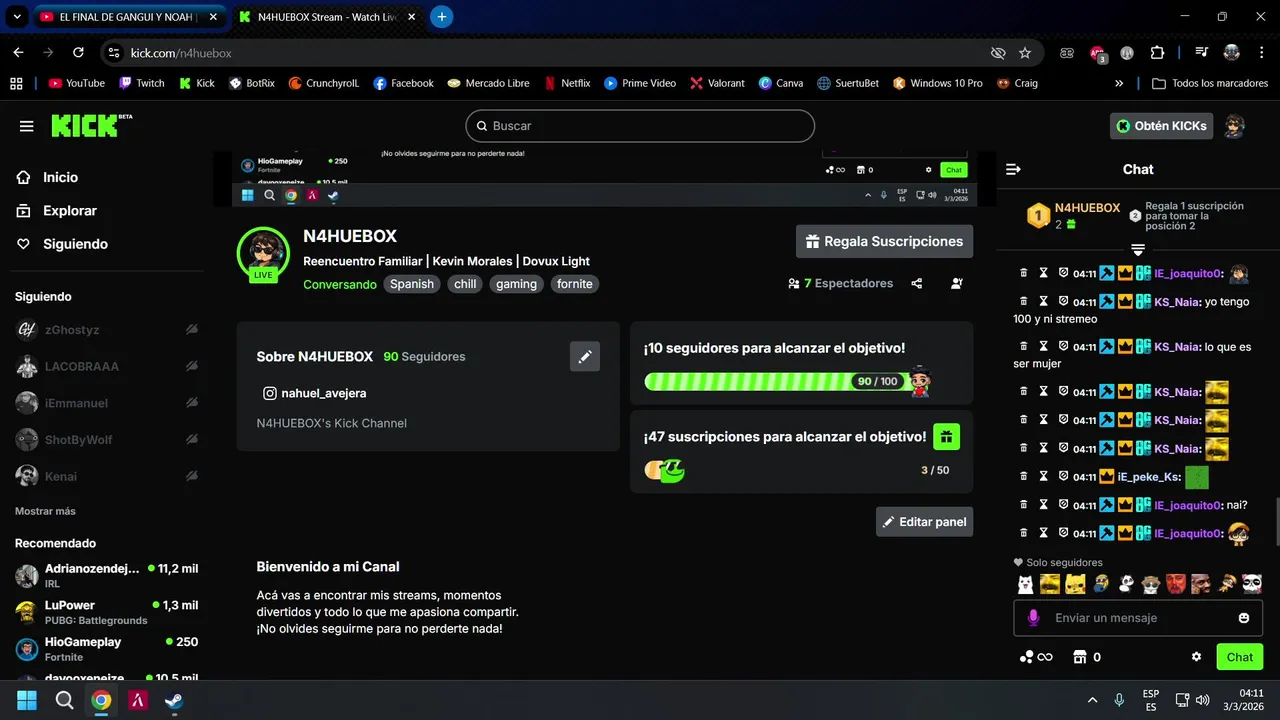Send message with green Chat button
This screenshot has height=720, width=1280.
pos(1239,657)
